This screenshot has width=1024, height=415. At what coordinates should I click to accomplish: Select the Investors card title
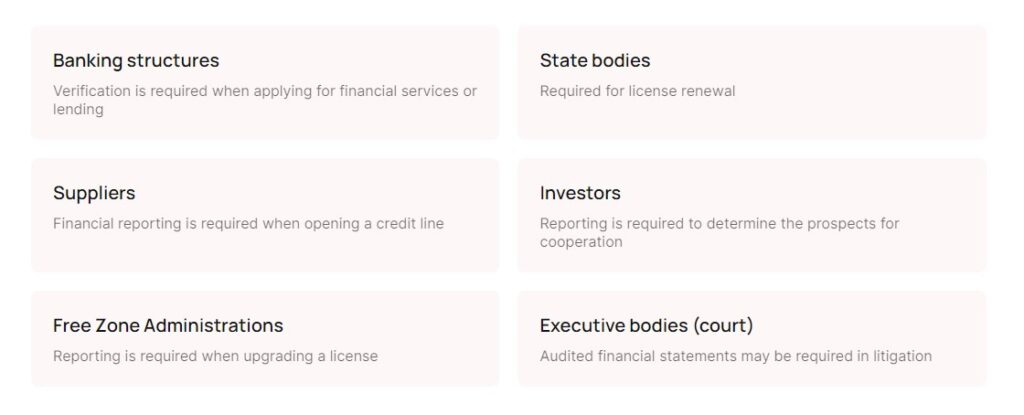pos(580,193)
